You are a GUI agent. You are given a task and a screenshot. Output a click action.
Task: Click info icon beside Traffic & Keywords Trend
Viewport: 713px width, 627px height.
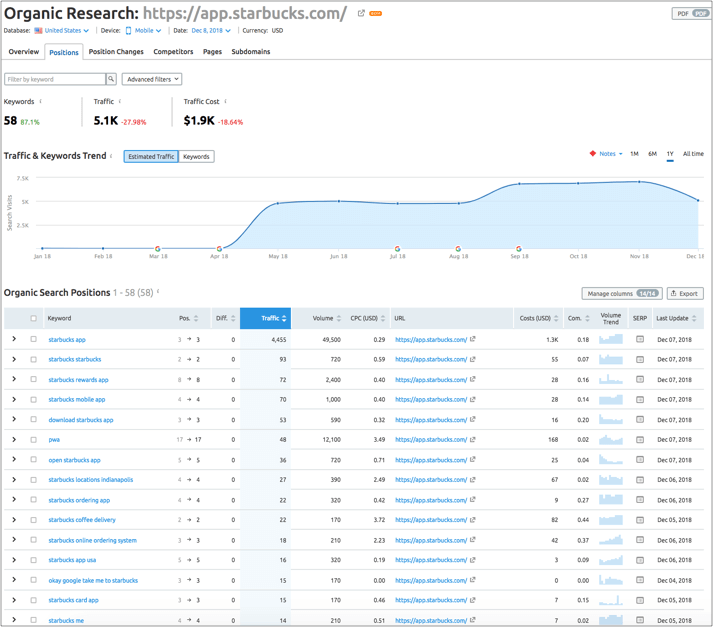click(111, 156)
